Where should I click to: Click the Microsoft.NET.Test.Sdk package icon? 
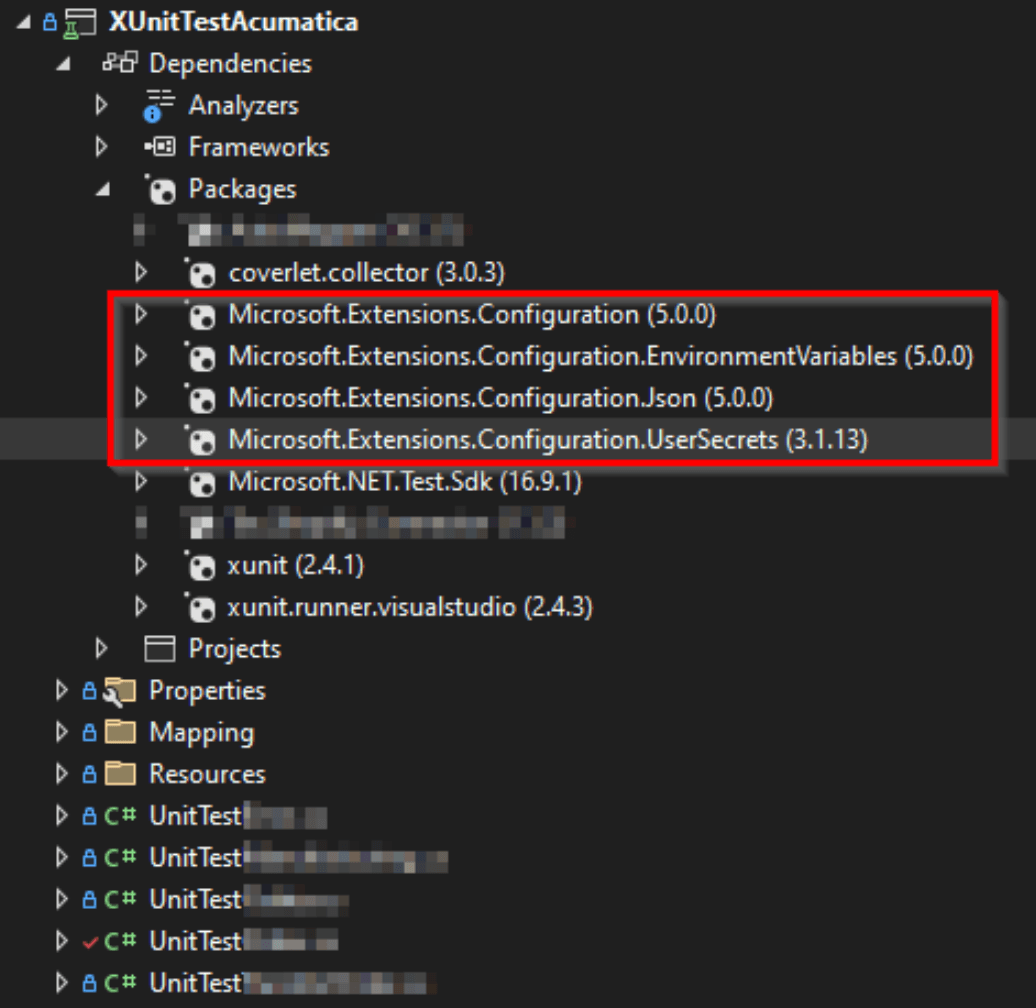pyautogui.click(x=200, y=483)
